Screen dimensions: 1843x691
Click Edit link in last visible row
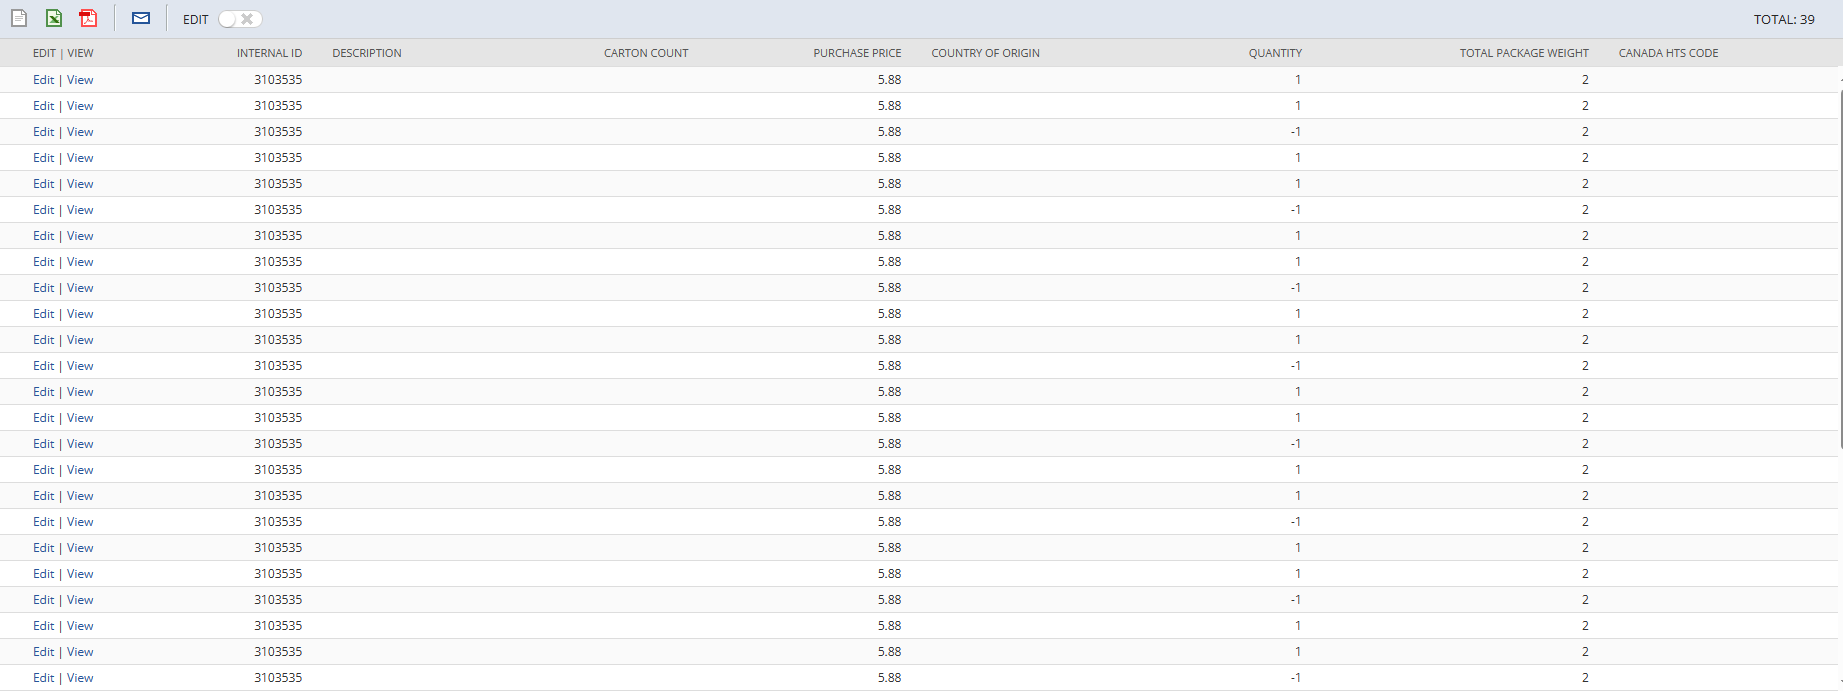coord(43,678)
